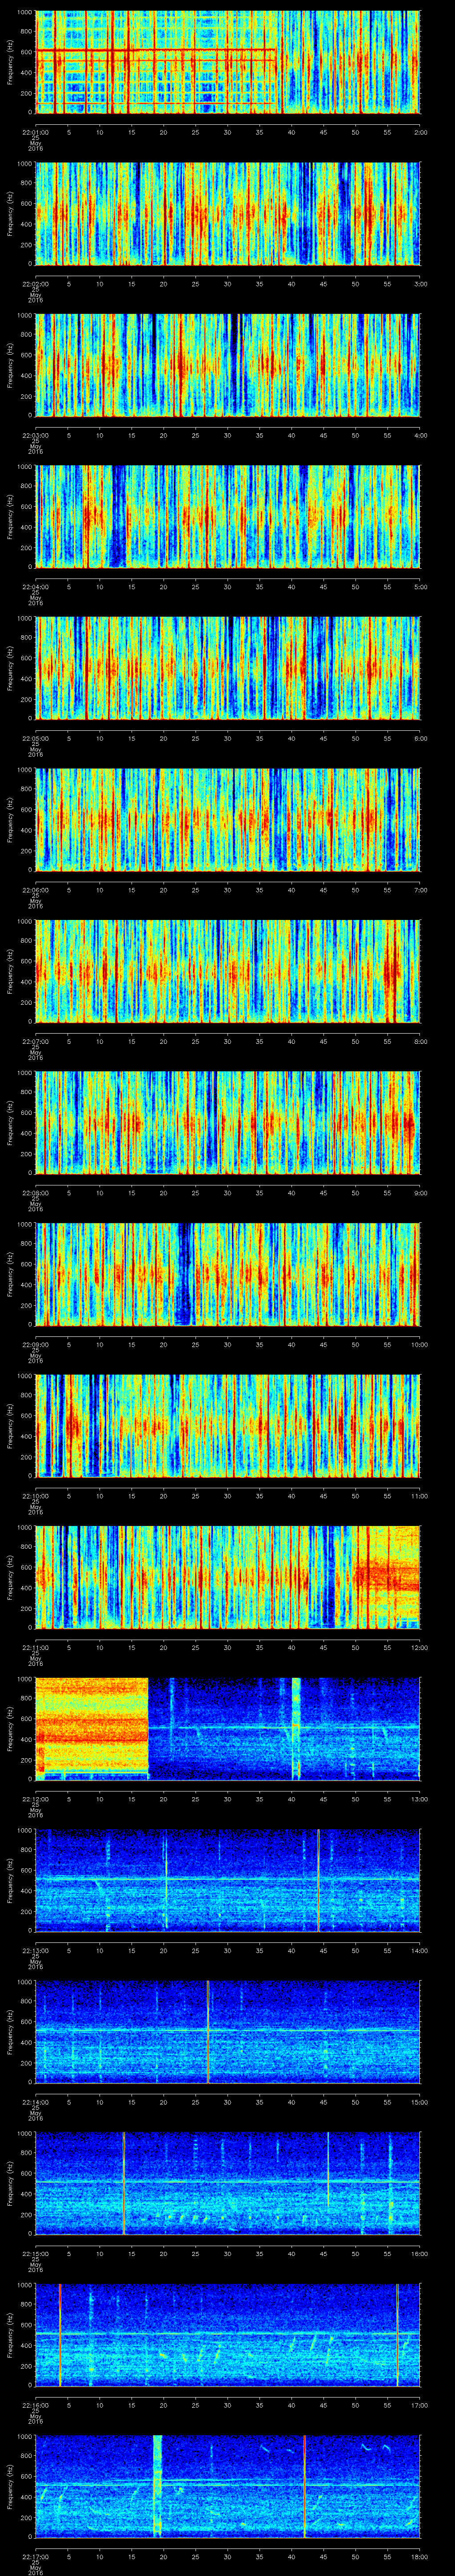Click the '22:13:00' start time label

[35, 1950]
